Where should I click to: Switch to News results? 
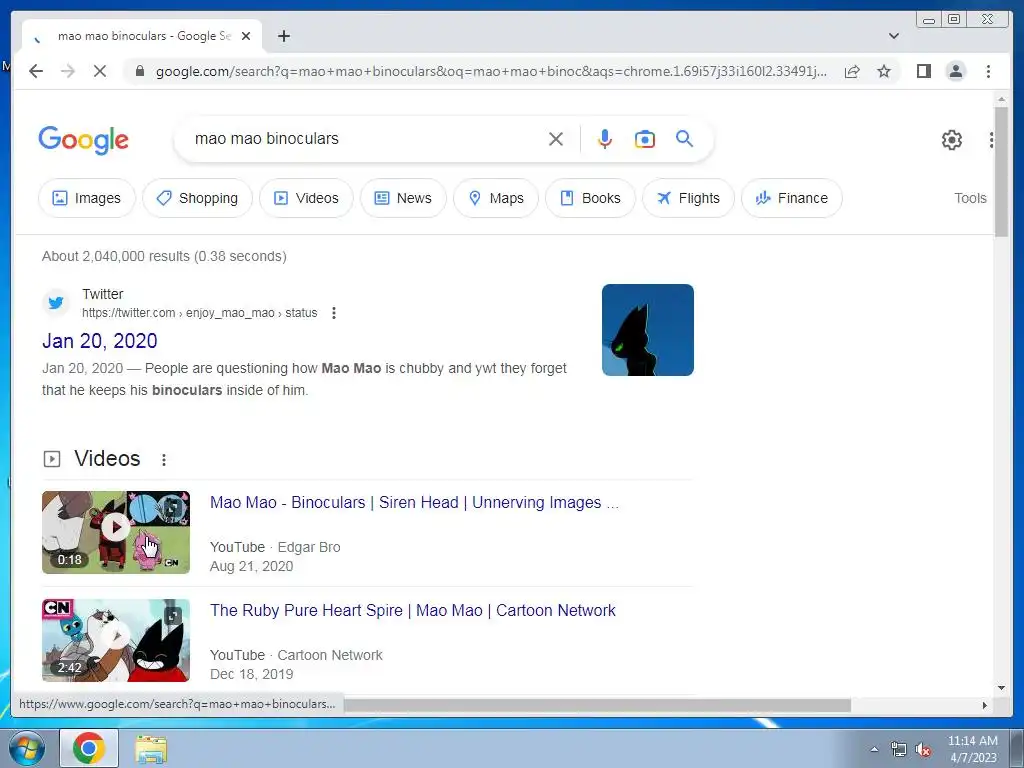(403, 198)
